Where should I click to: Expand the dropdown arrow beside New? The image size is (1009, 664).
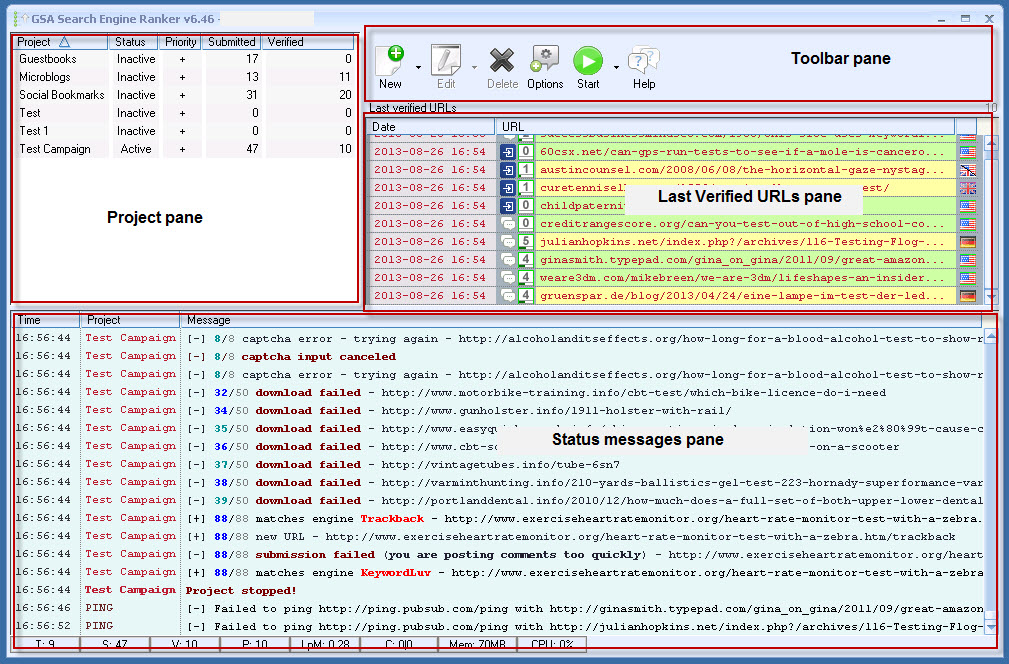418,68
